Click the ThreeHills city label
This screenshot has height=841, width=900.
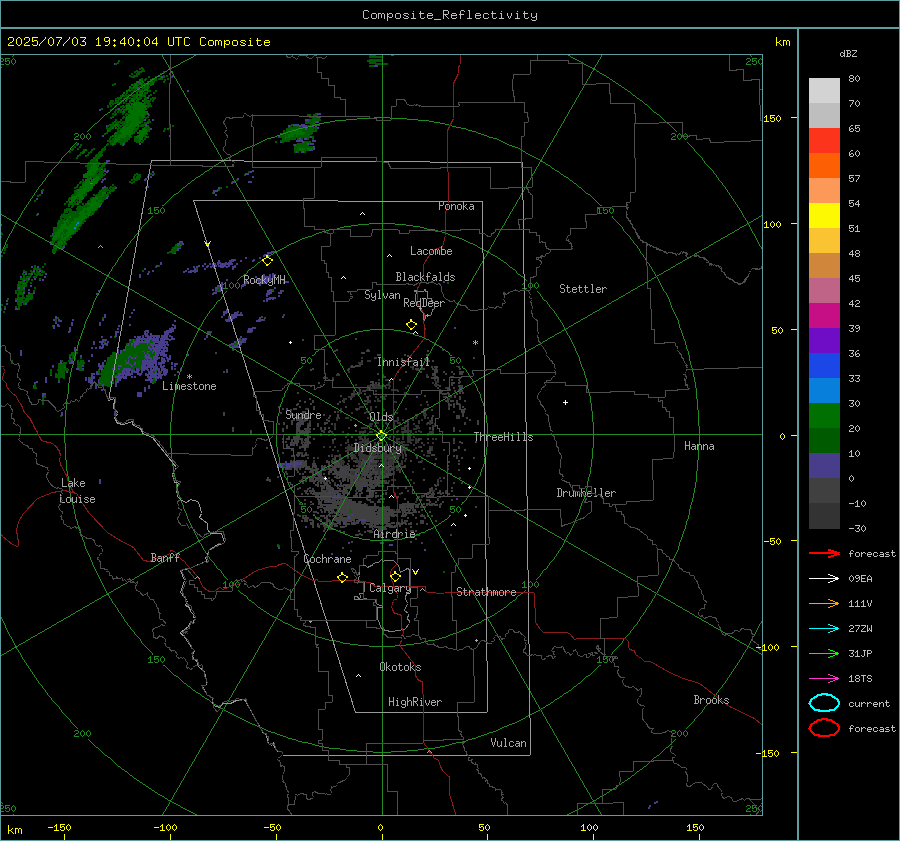click(x=503, y=437)
